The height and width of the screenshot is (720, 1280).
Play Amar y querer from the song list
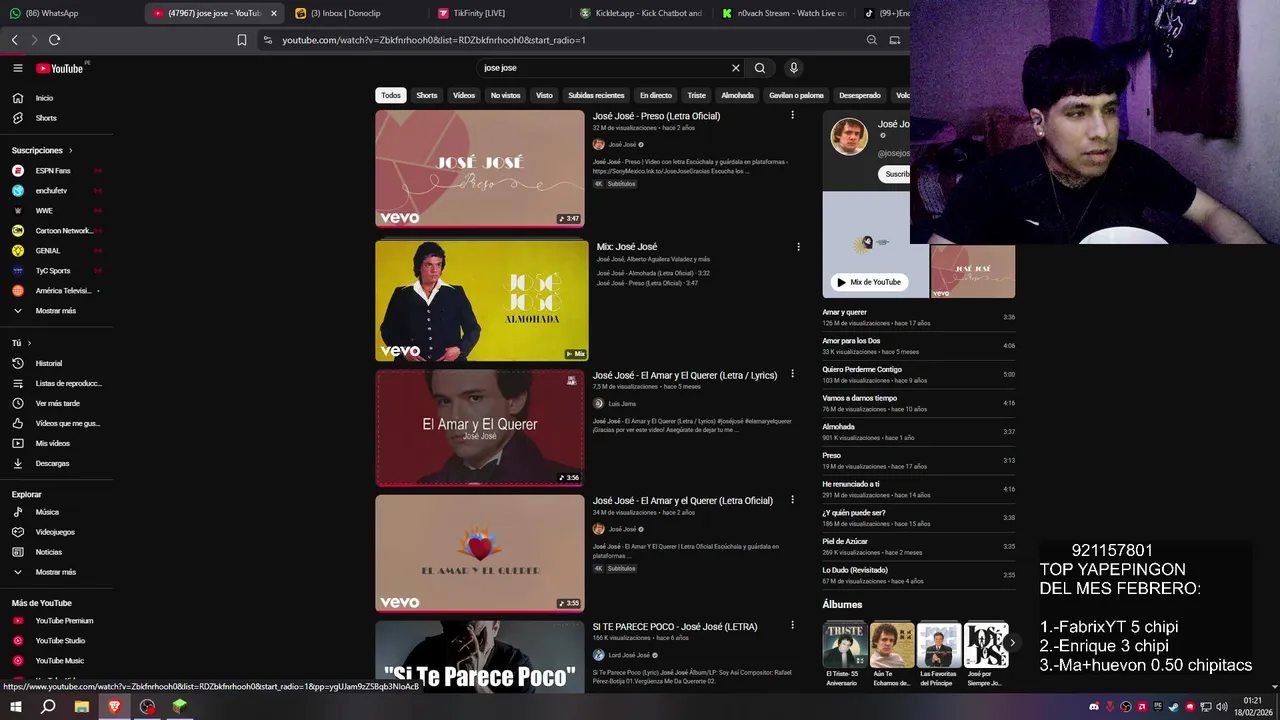pos(918,317)
